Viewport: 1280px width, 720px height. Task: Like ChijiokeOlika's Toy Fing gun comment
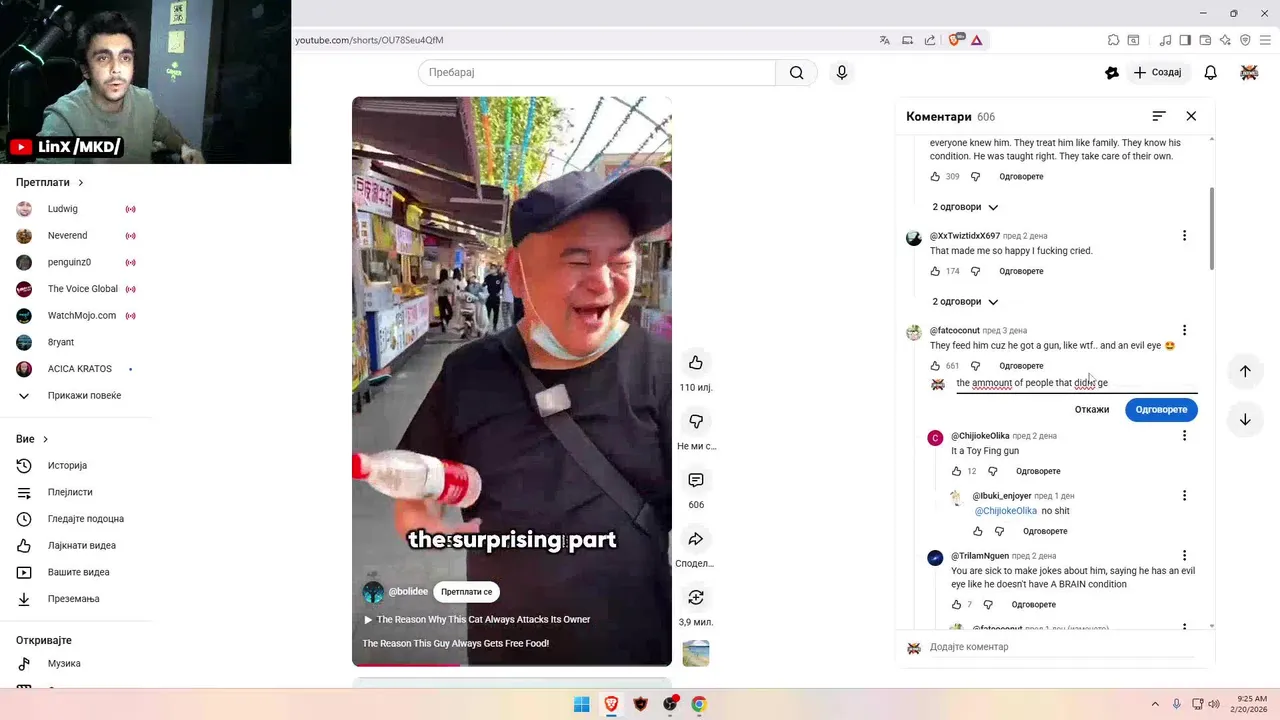pos(956,471)
